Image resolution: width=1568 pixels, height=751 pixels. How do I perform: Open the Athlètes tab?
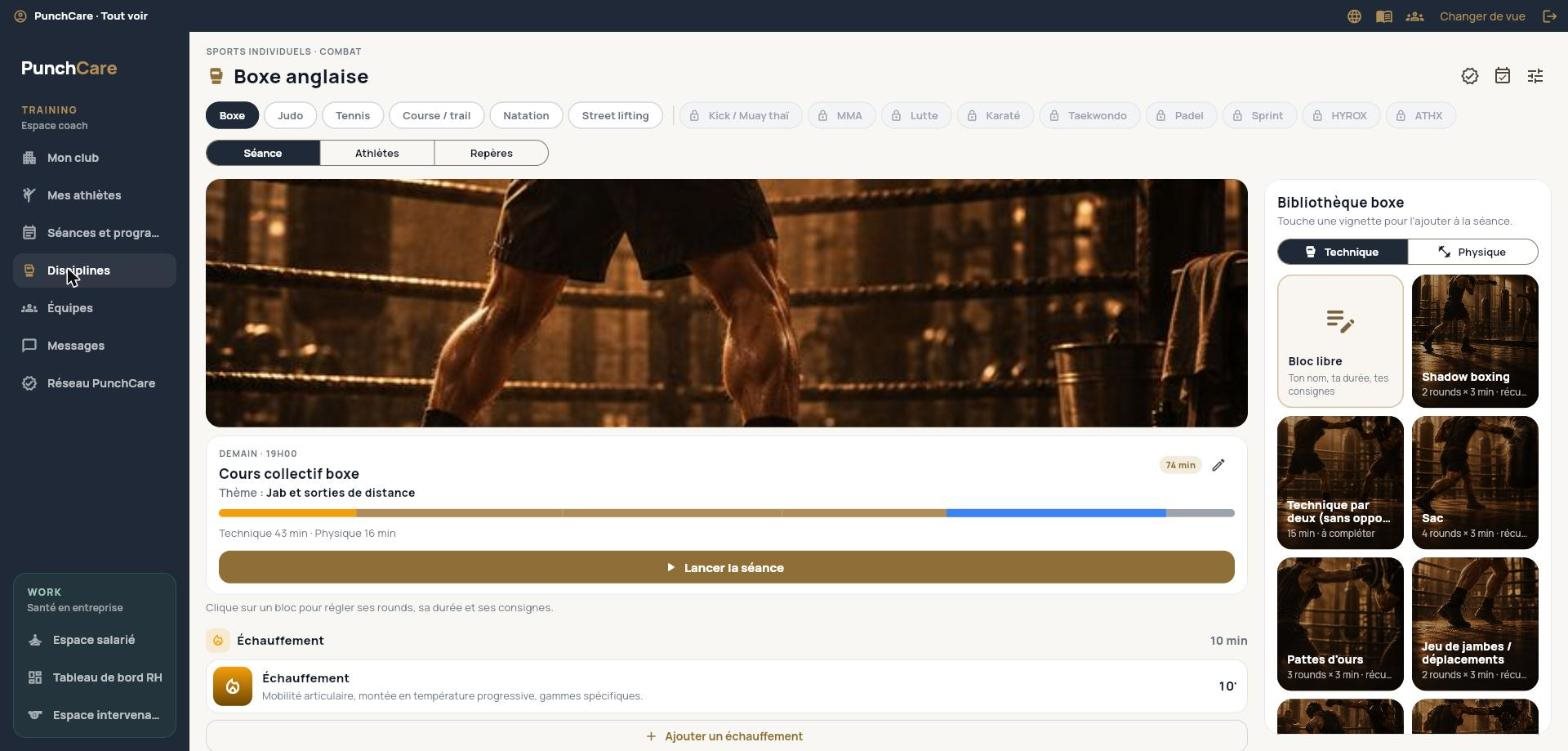(x=377, y=153)
